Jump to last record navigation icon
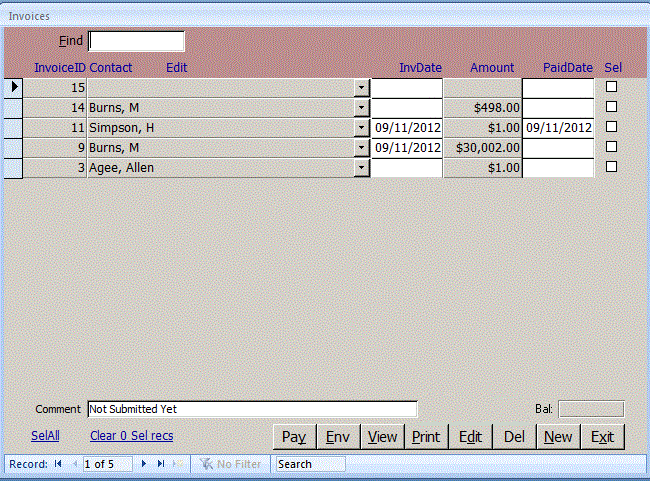This screenshot has width=650, height=481. click(161, 464)
